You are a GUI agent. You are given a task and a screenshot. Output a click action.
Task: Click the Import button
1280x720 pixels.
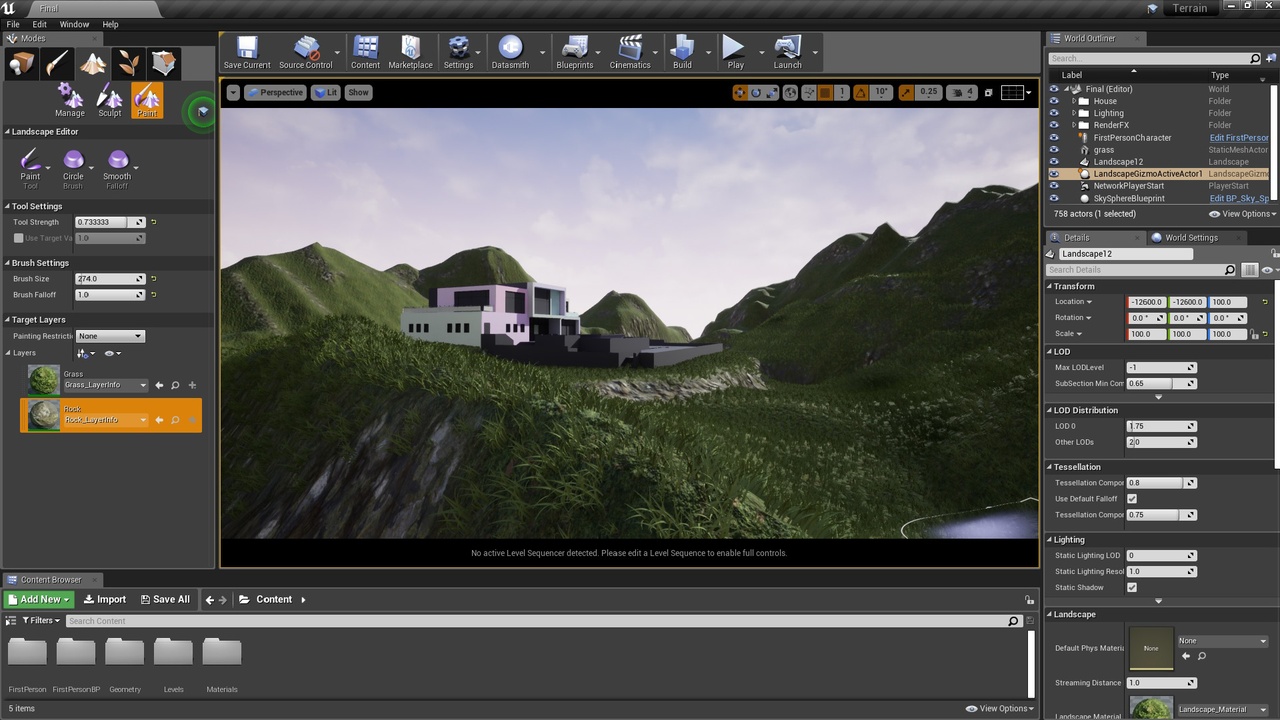point(104,599)
